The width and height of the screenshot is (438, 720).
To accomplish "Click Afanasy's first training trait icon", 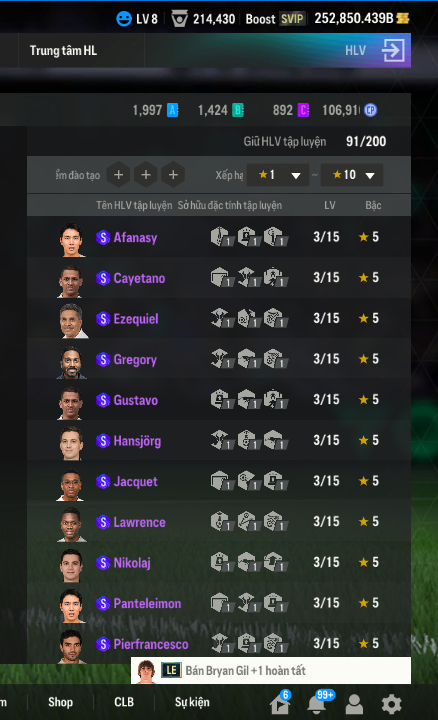I will pyautogui.click(x=222, y=237).
